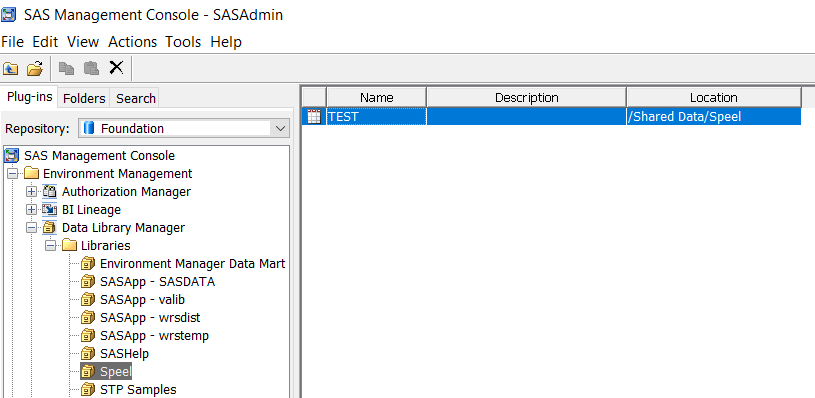Collapse the Data Library Manager node

[x=32, y=228]
